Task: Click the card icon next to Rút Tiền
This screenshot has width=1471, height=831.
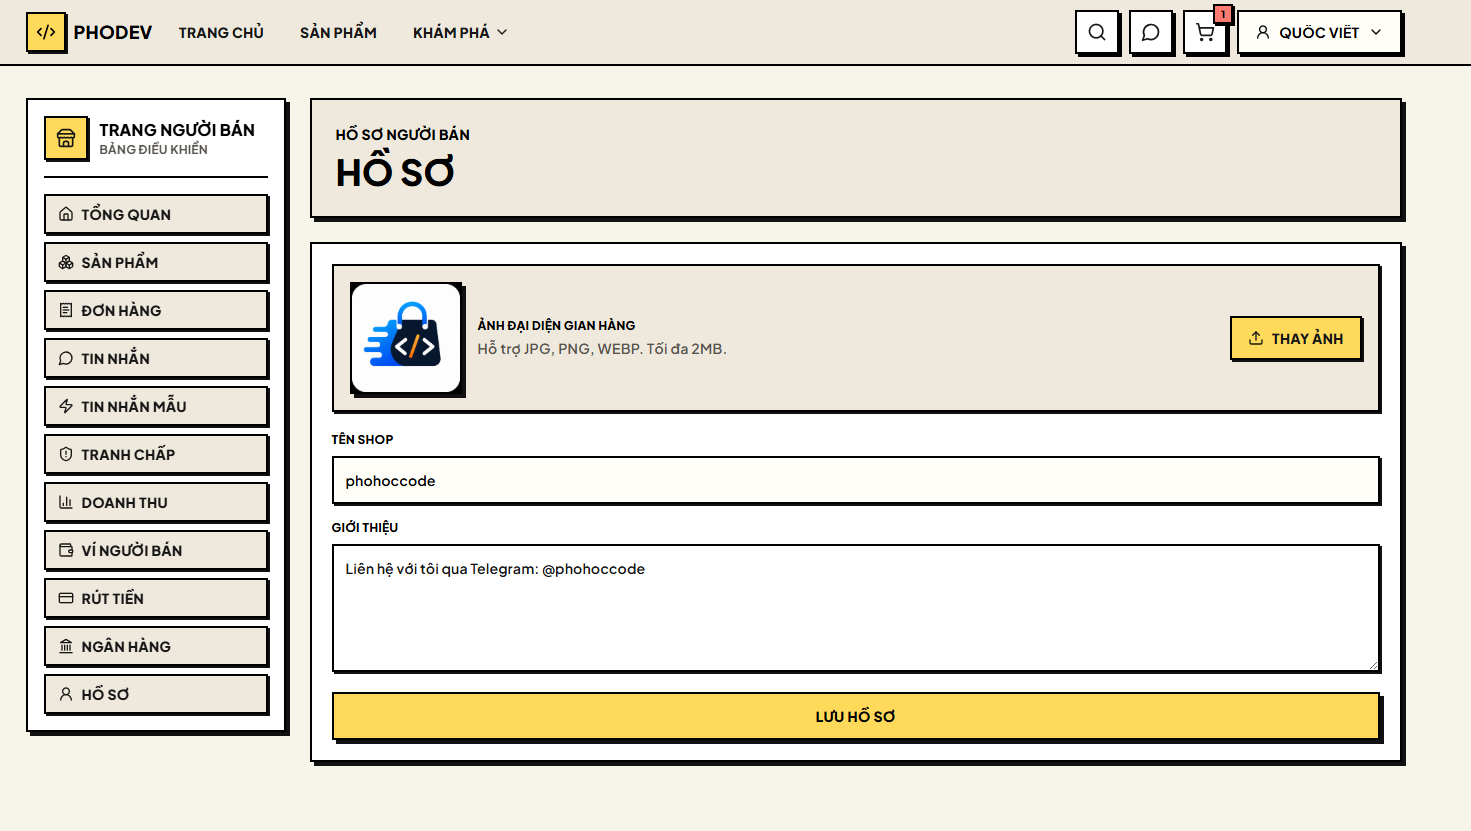Action: click(x=66, y=598)
